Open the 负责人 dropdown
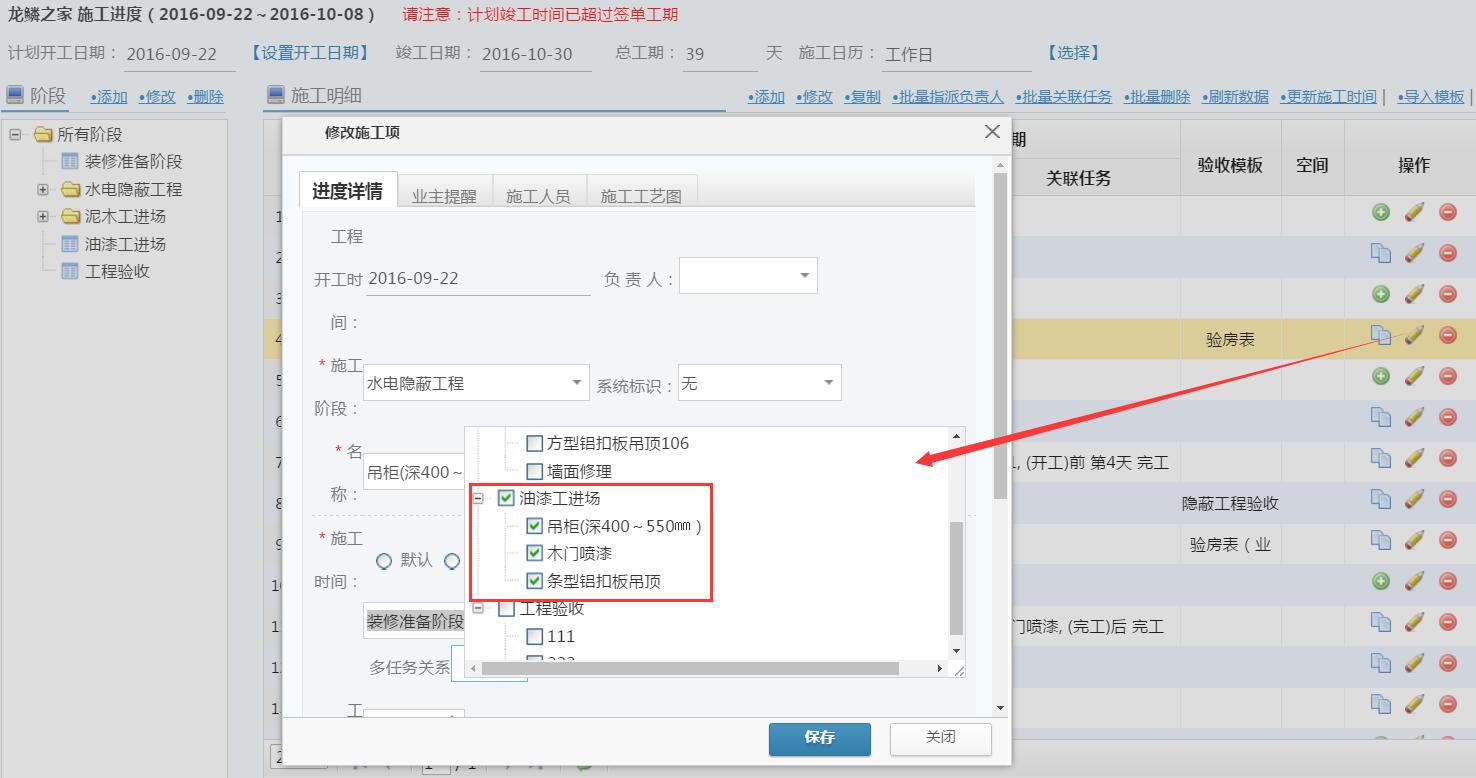The width and height of the screenshot is (1476, 778). point(804,276)
